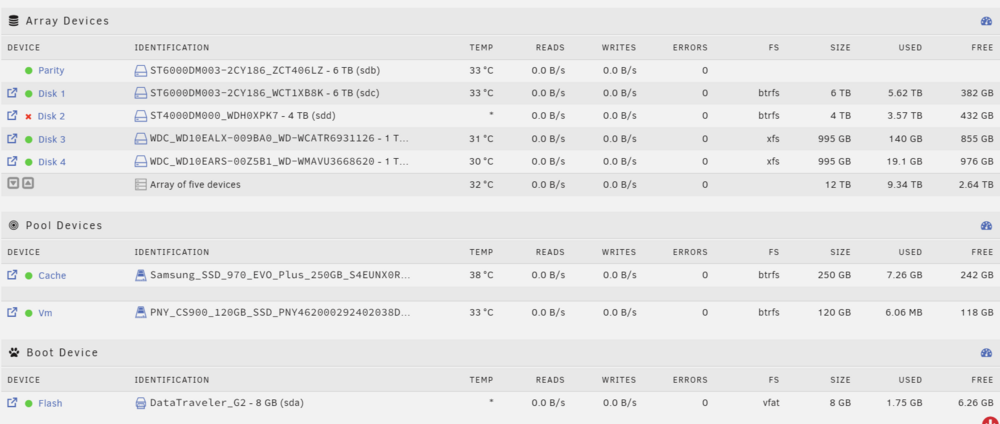This screenshot has height=424, width=1000.
Task: Click IDENTIFICATION column header in Array Devices
Action: [x=172, y=48]
